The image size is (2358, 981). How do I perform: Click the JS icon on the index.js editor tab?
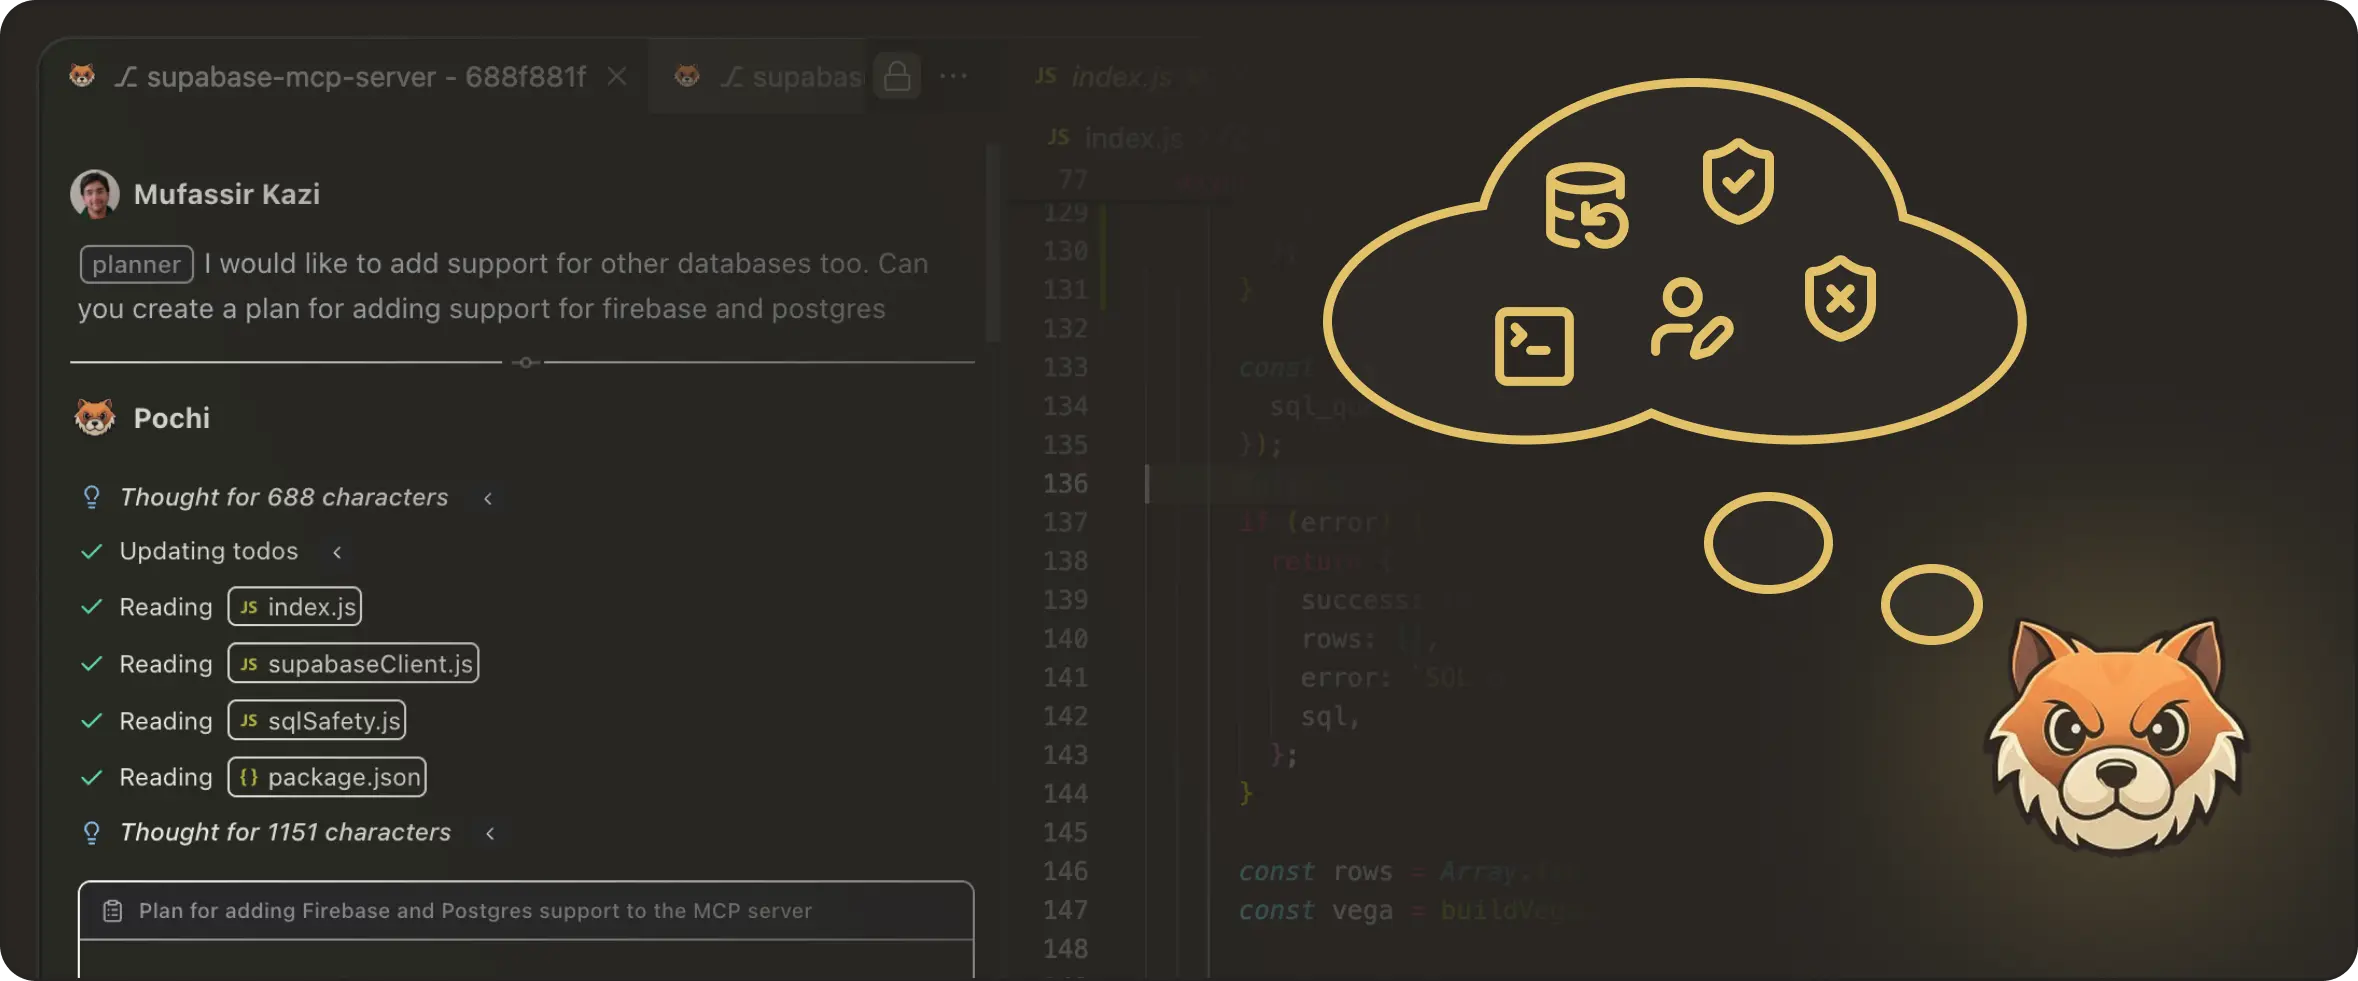(1046, 76)
